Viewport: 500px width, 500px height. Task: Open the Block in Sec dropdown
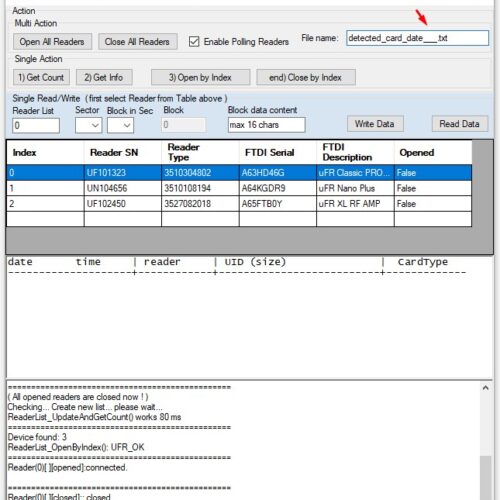pos(120,125)
